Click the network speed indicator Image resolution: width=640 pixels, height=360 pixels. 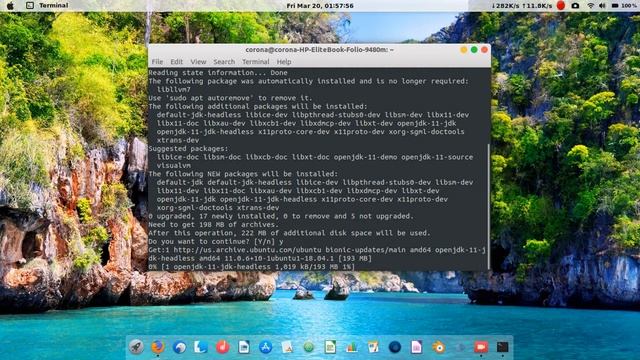tap(522, 6)
